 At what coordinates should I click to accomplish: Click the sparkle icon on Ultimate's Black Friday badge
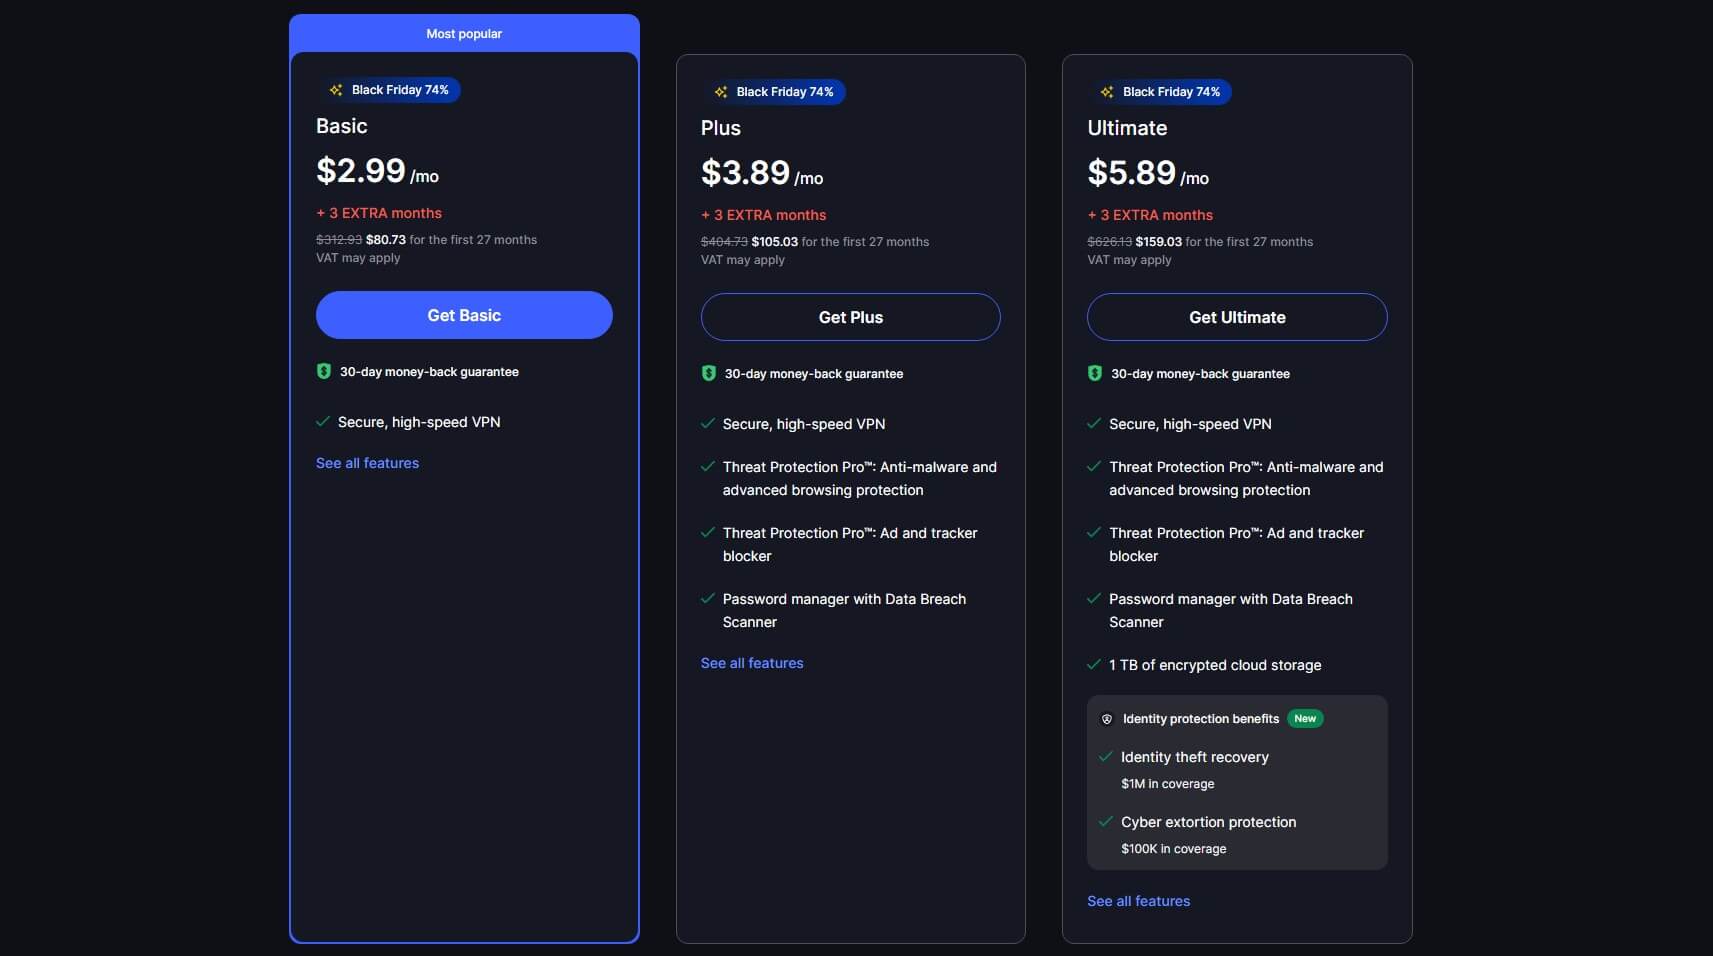pos(1107,92)
